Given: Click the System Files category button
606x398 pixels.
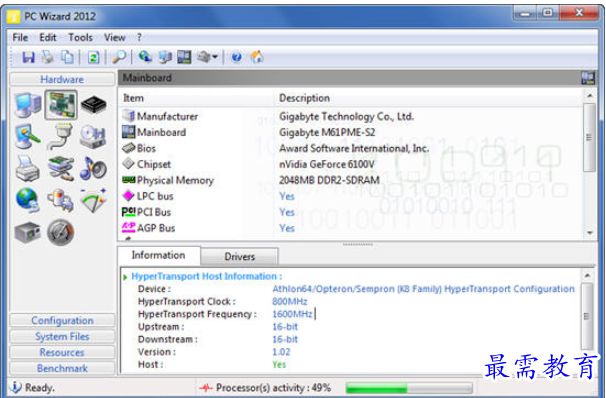Looking at the screenshot, I should (x=62, y=337).
